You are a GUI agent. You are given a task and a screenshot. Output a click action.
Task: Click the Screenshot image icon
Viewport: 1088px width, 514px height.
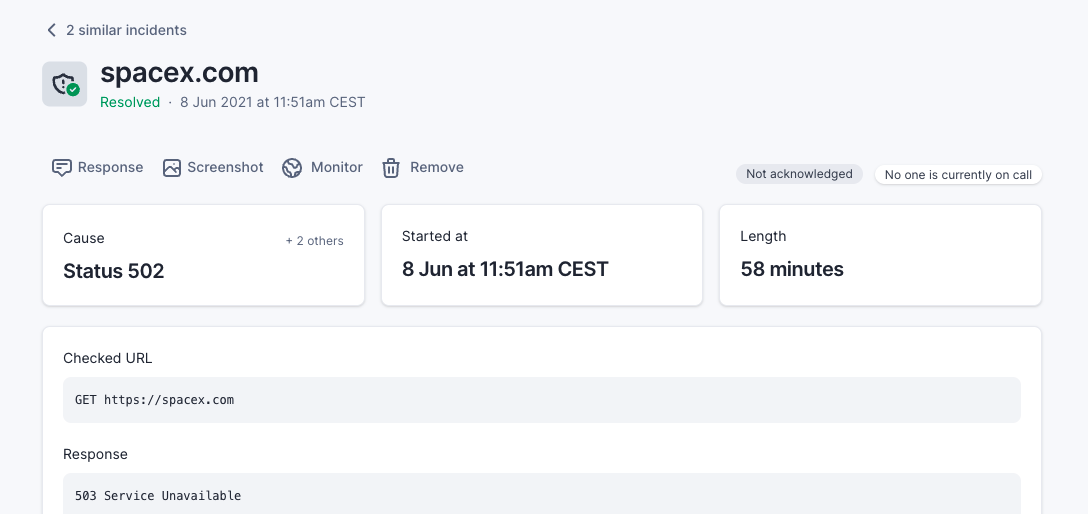(x=172, y=168)
